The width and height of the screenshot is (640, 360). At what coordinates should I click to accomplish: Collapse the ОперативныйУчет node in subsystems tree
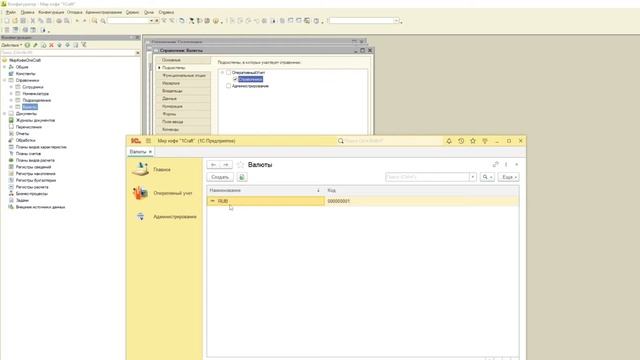point(222,73)
